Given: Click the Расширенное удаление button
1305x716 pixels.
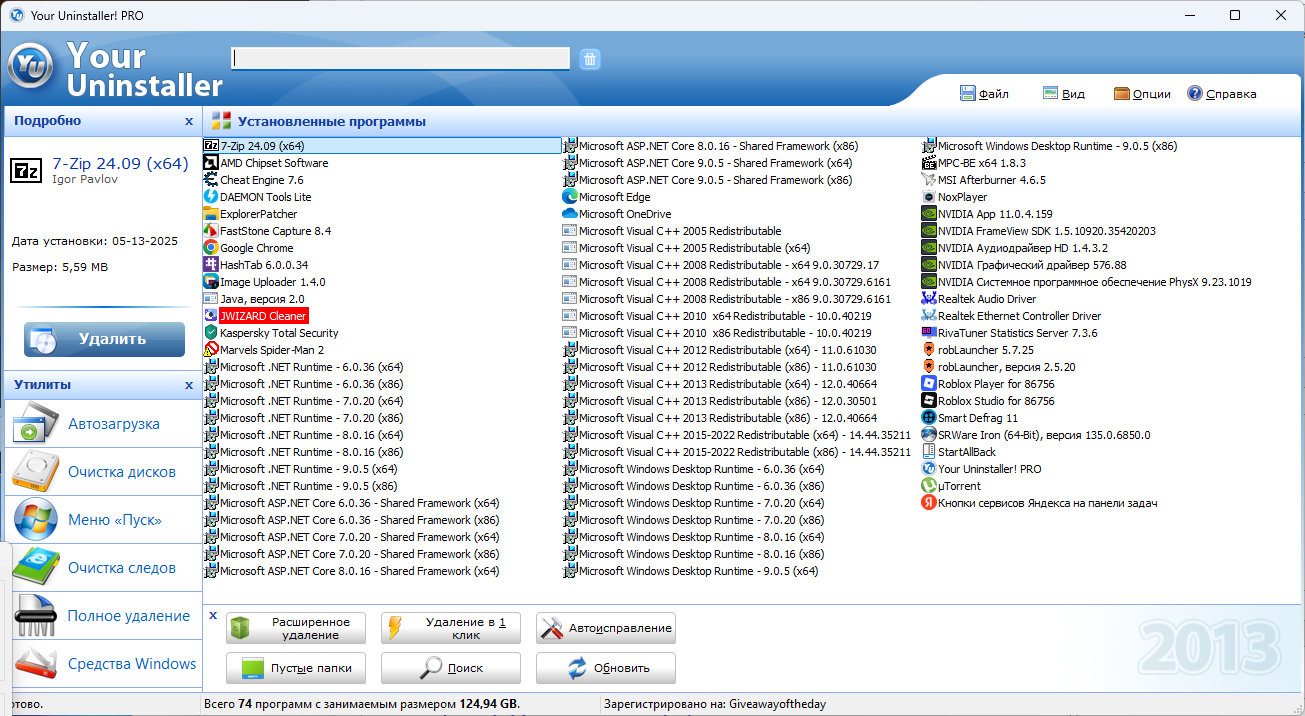Looking at the screenshot, I should [296, 628].
